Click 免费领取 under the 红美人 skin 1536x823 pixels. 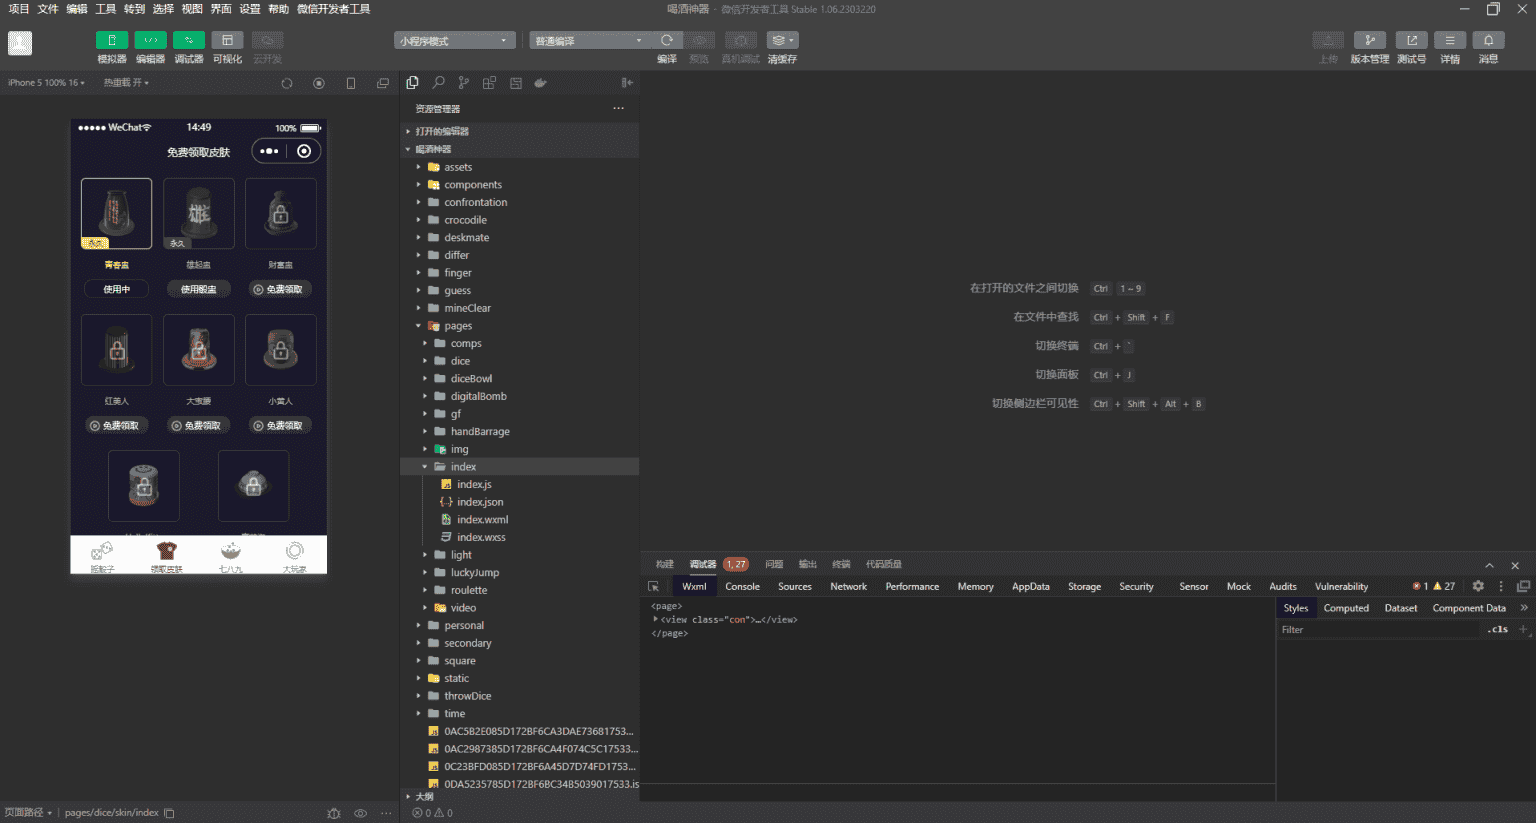click(117, 426)
